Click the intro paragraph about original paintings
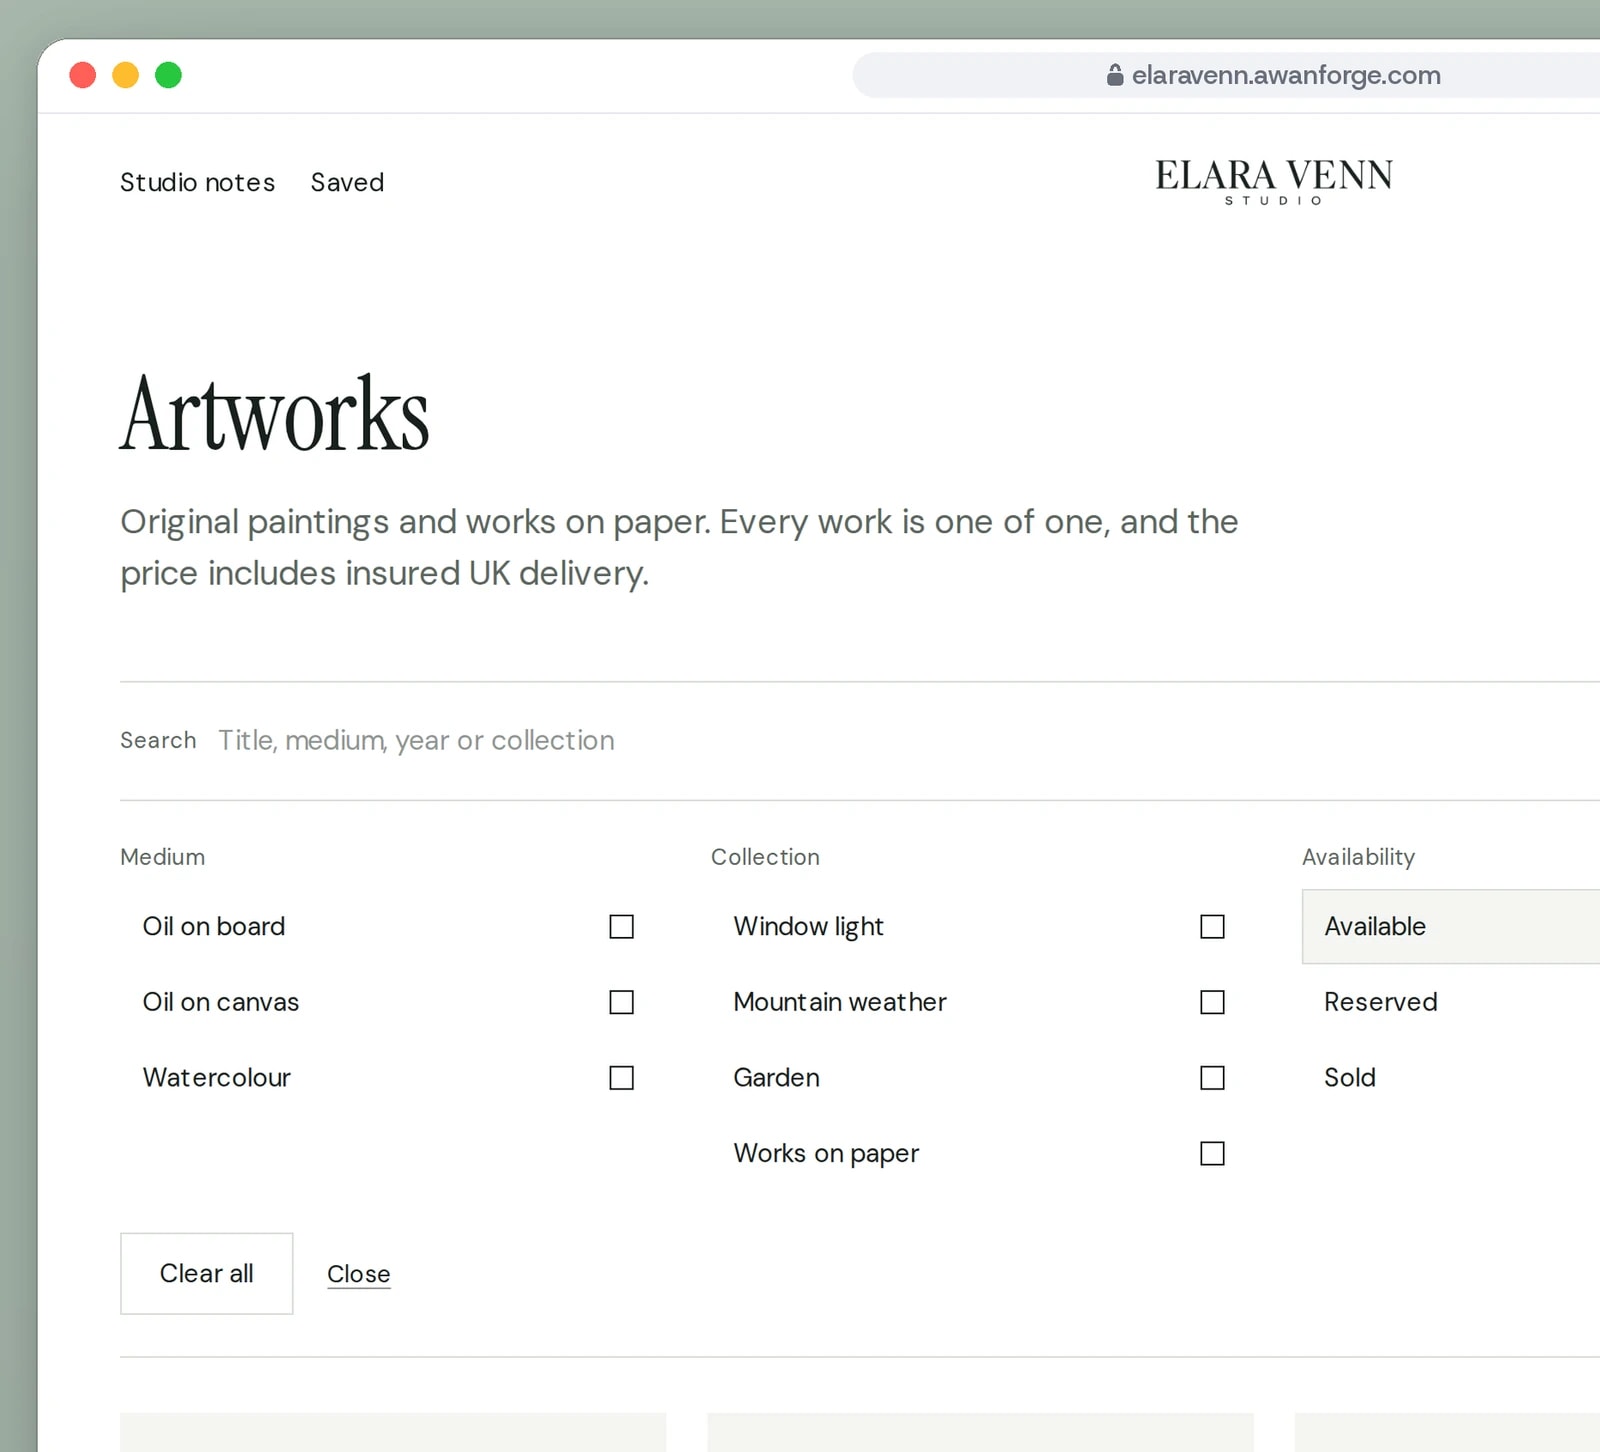 pyautogui.click(x=679, y=547)
